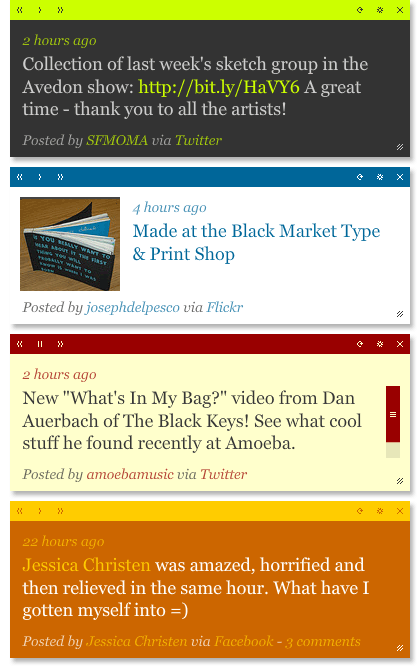Go to previous item in SFMOMA widget
Image resolution: width=420 pixels, height=668 pixels.
click(20, 10)
